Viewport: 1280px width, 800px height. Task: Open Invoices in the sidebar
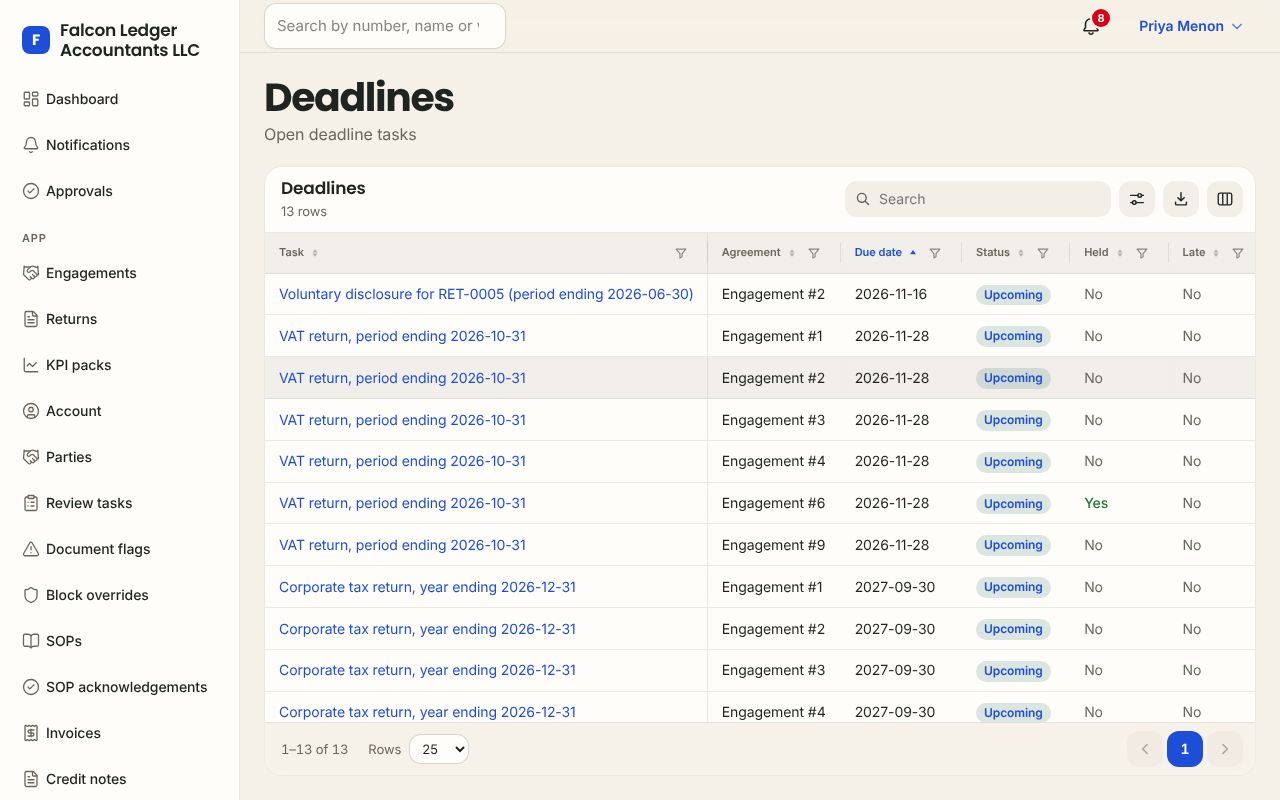(x=120, y=733)
